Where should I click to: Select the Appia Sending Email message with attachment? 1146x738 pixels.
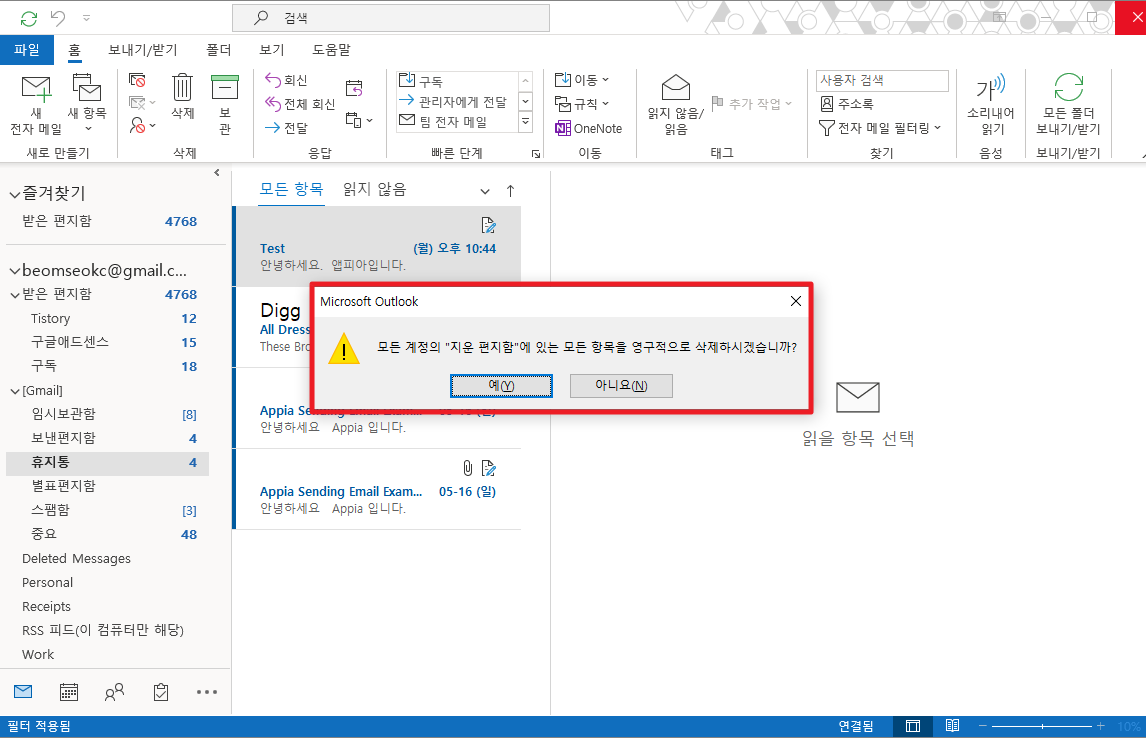coord(377,489)
